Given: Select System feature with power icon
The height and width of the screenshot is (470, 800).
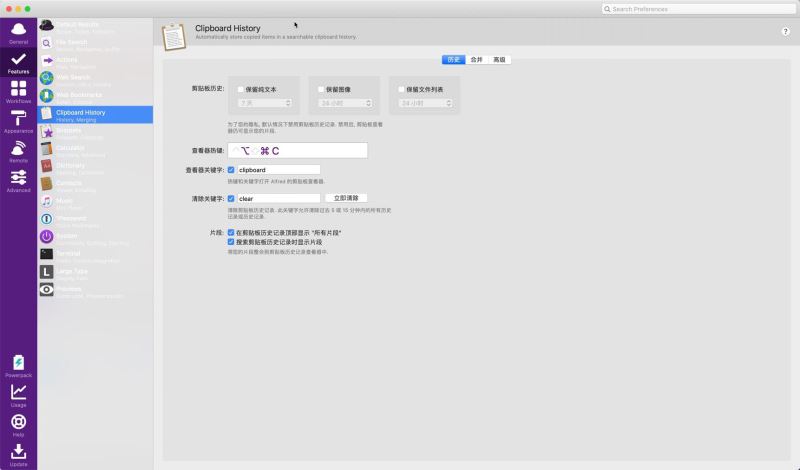Looking at the screenshot, I should coord(95,238).
